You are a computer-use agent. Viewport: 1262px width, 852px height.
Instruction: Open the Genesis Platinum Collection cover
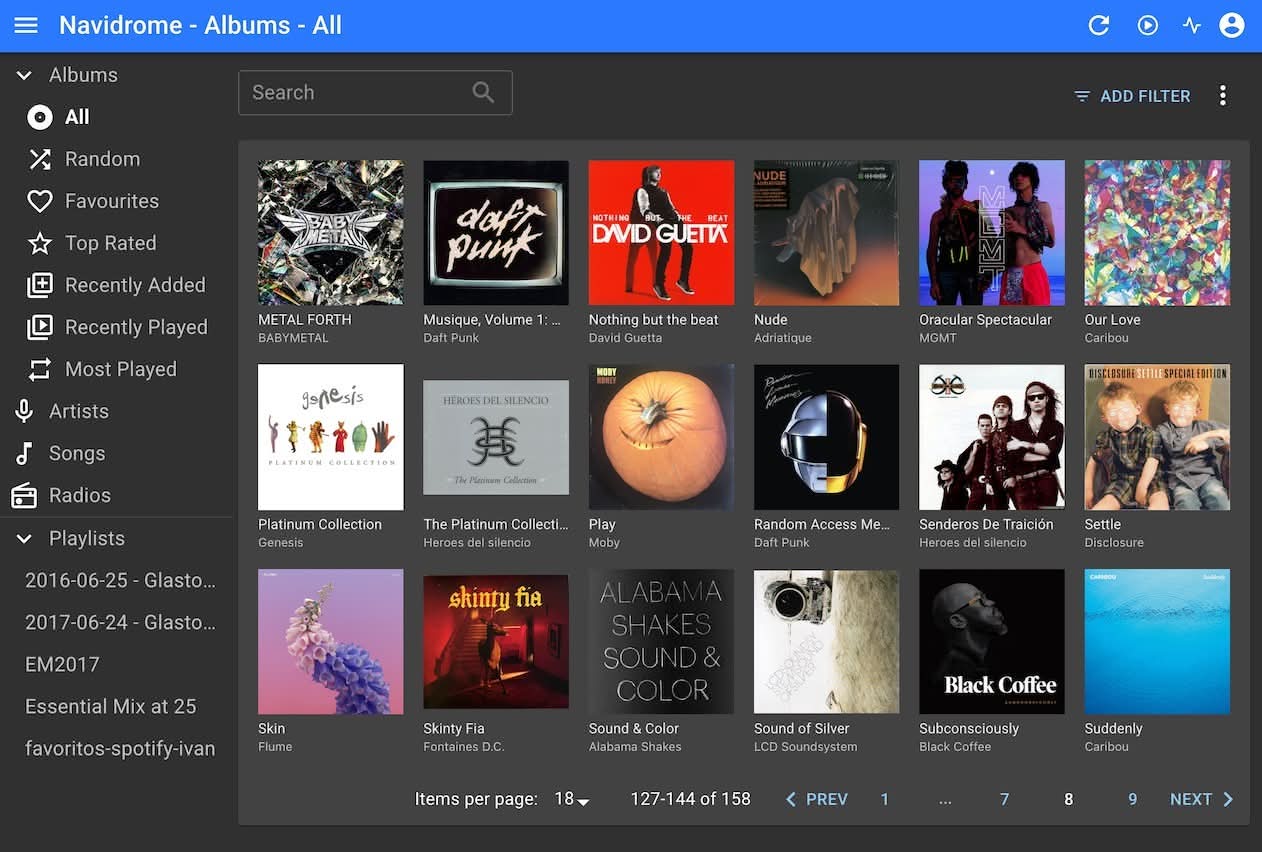[331, 437]
